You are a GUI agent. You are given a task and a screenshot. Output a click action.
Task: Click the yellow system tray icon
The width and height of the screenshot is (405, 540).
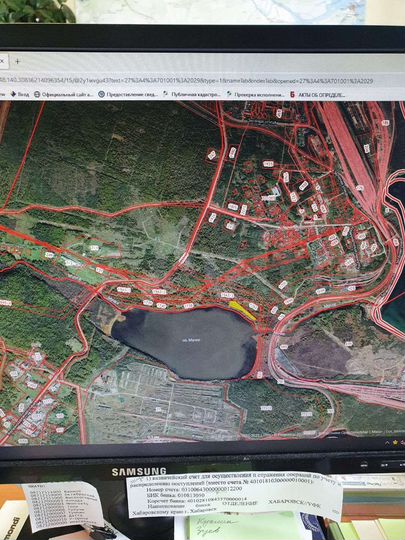pyautogui.click(x=396, y=442)
